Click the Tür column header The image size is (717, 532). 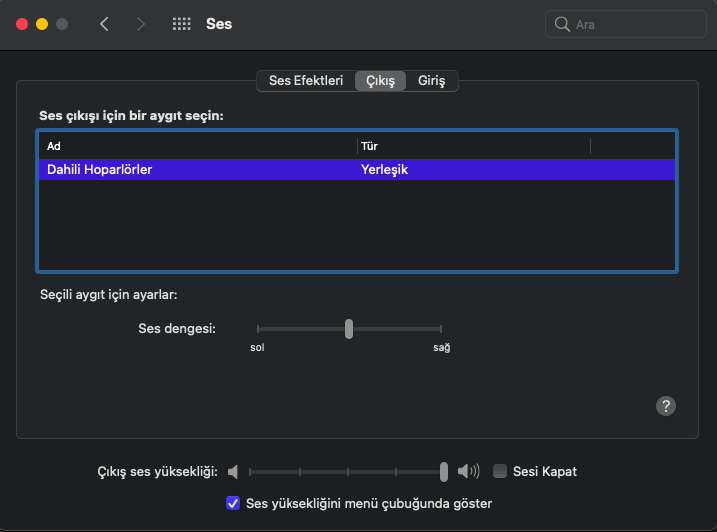pyautogui.click(x=472, y=146)
